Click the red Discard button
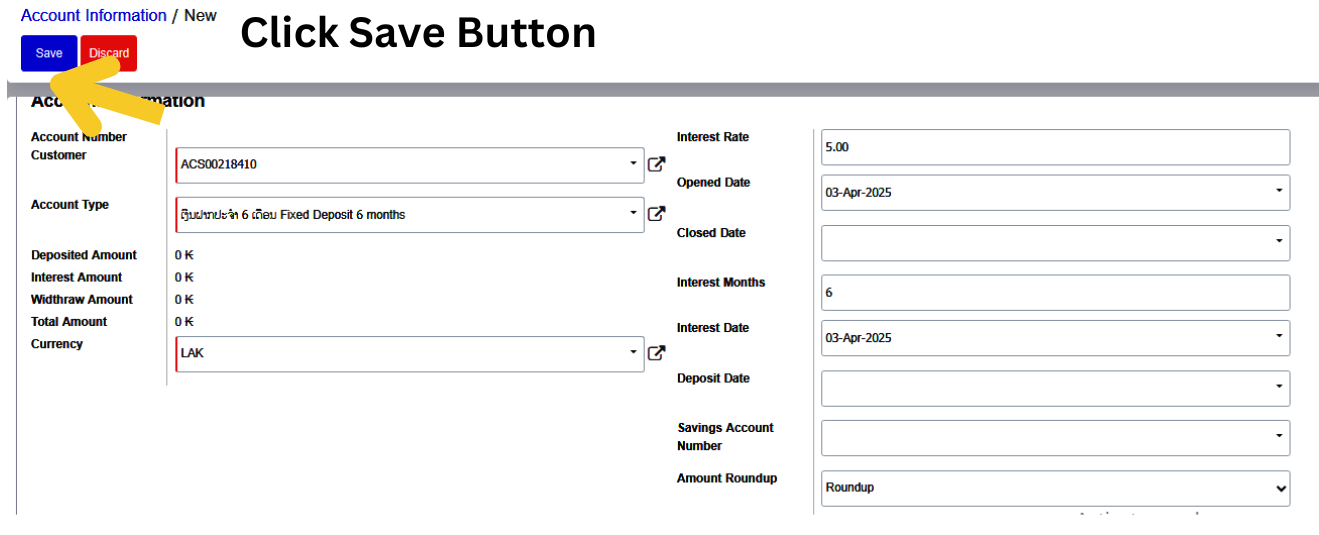Image resolution: width=1319 pixels, height=535 pixels. pyautogui.click(x=109, y=53)
